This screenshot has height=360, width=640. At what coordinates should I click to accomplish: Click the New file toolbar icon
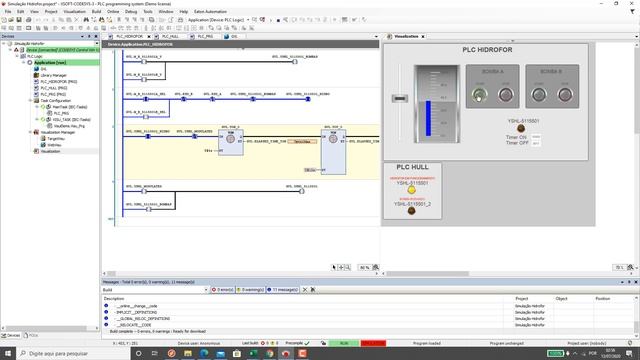click(4, 20)
